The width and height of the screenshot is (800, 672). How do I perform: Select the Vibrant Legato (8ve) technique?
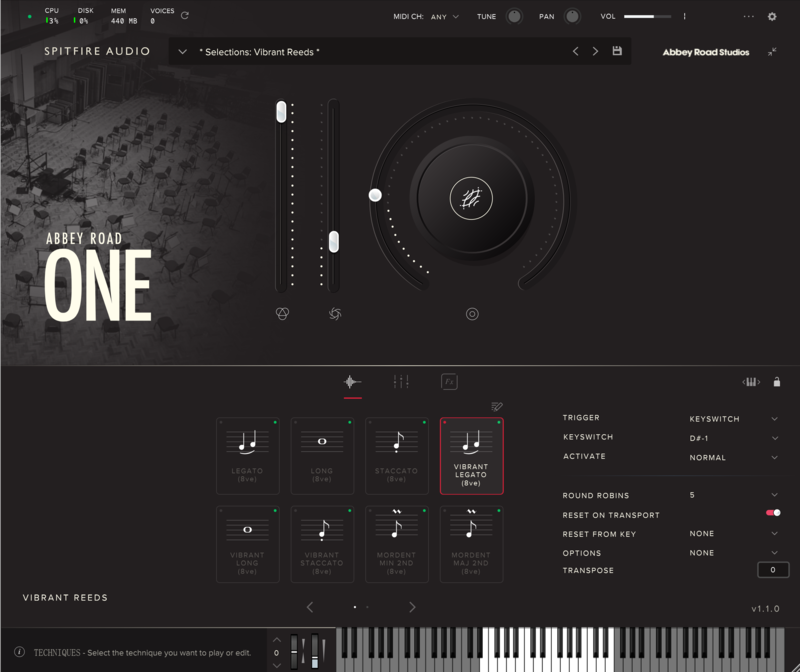[x=471, y=456]
